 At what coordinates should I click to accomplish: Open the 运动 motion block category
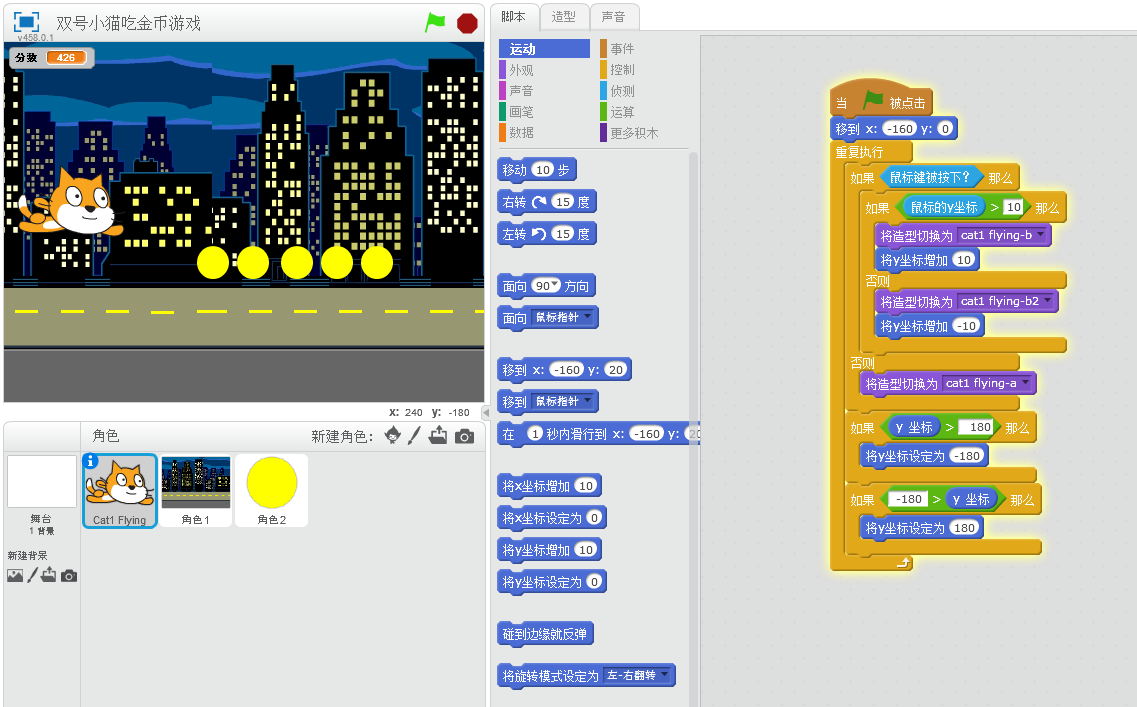[x=544, y=49]
